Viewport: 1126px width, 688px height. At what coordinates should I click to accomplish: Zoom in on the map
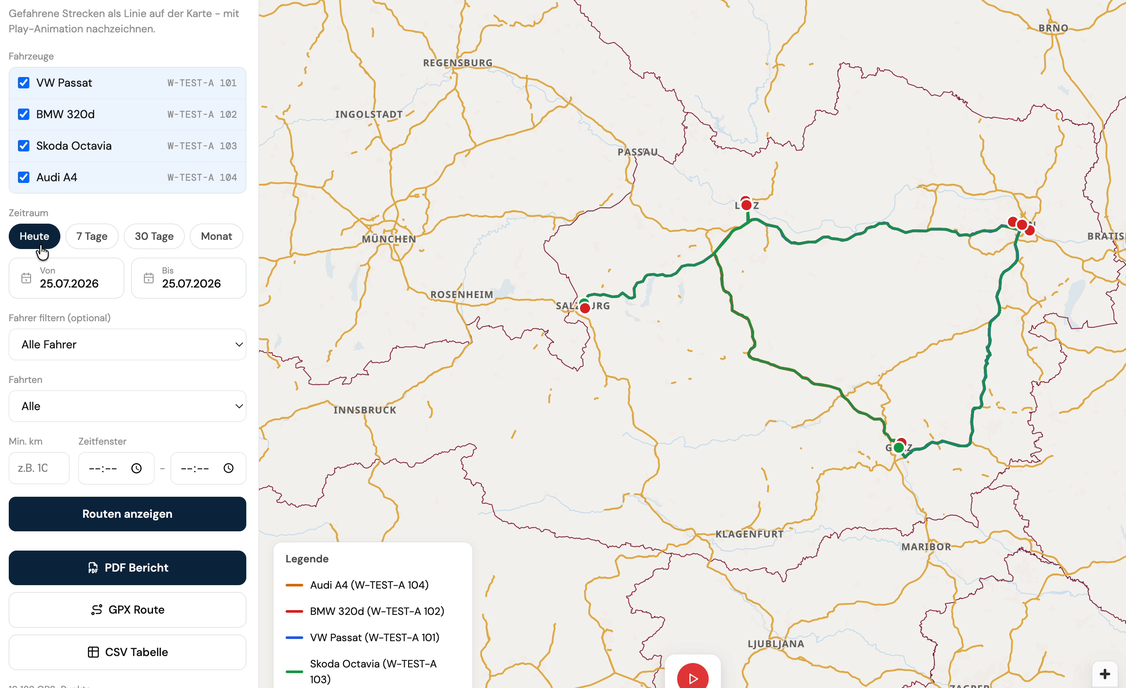pyautogui.click(x=1104, y=674)
